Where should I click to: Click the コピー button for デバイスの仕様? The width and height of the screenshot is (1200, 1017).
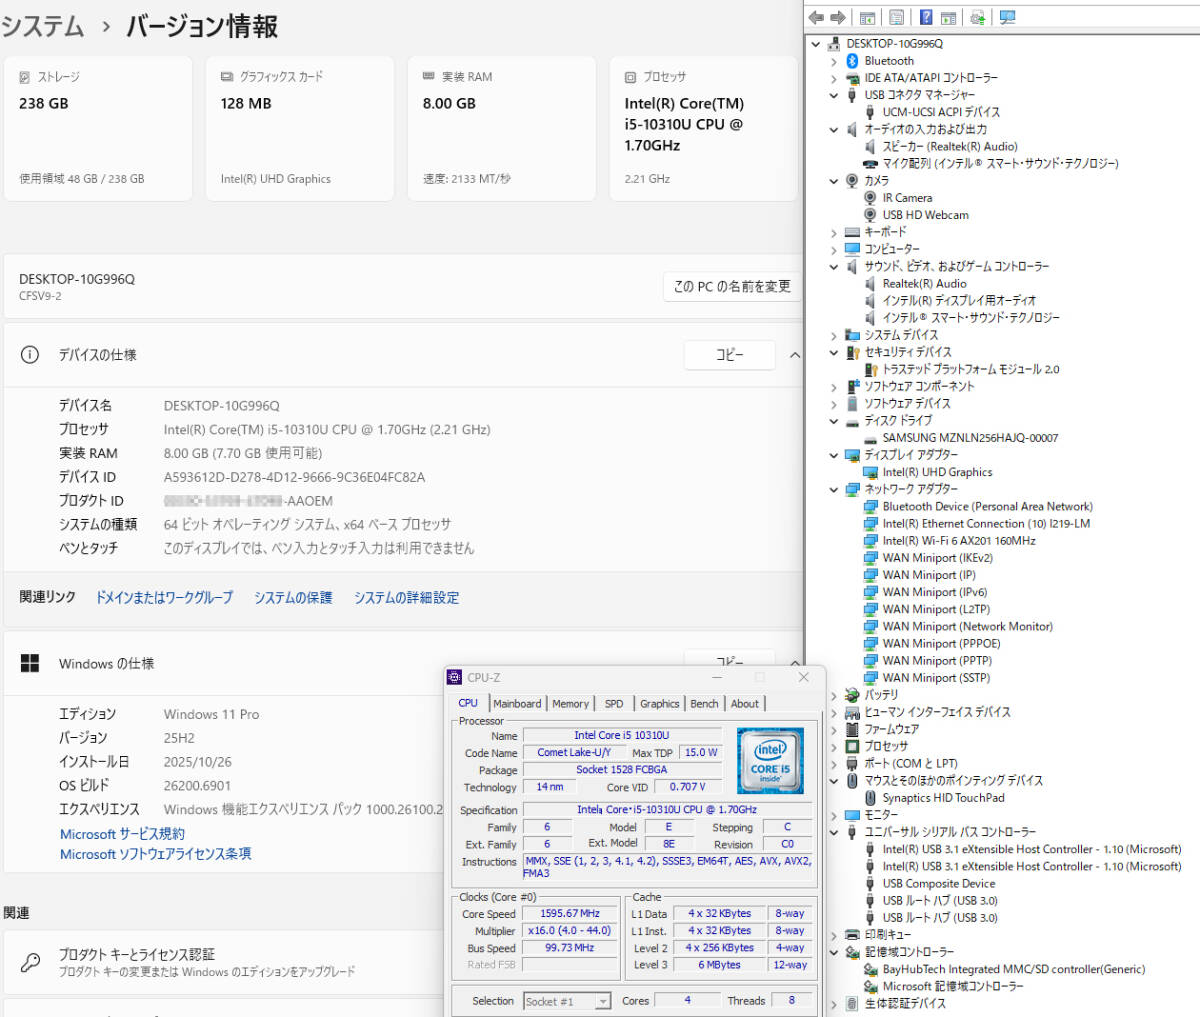pos(730,355)
